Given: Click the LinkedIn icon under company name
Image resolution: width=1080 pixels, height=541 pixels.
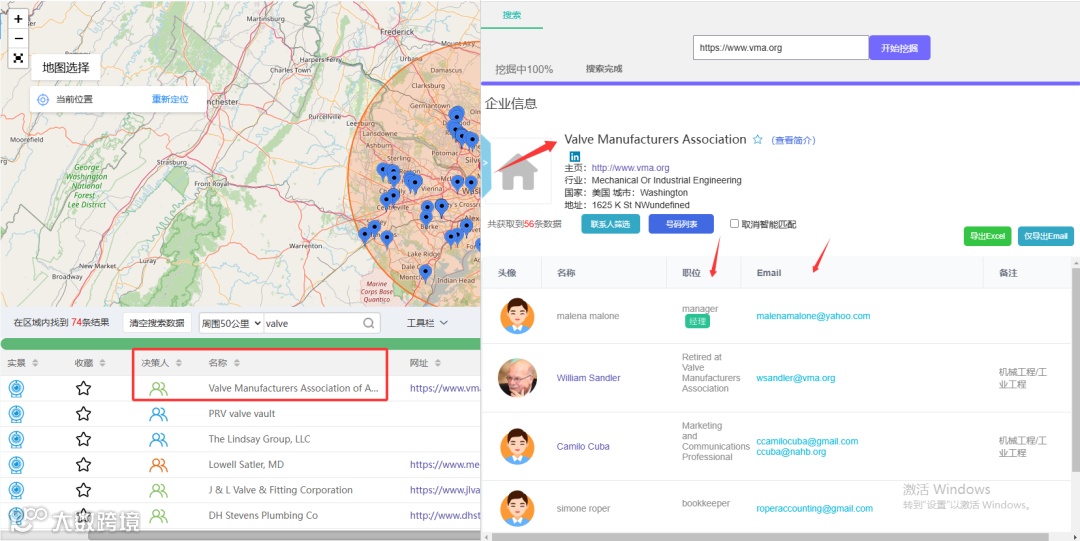Looking at the screenshot, I should pyautogui.click(x=574, y=156).
